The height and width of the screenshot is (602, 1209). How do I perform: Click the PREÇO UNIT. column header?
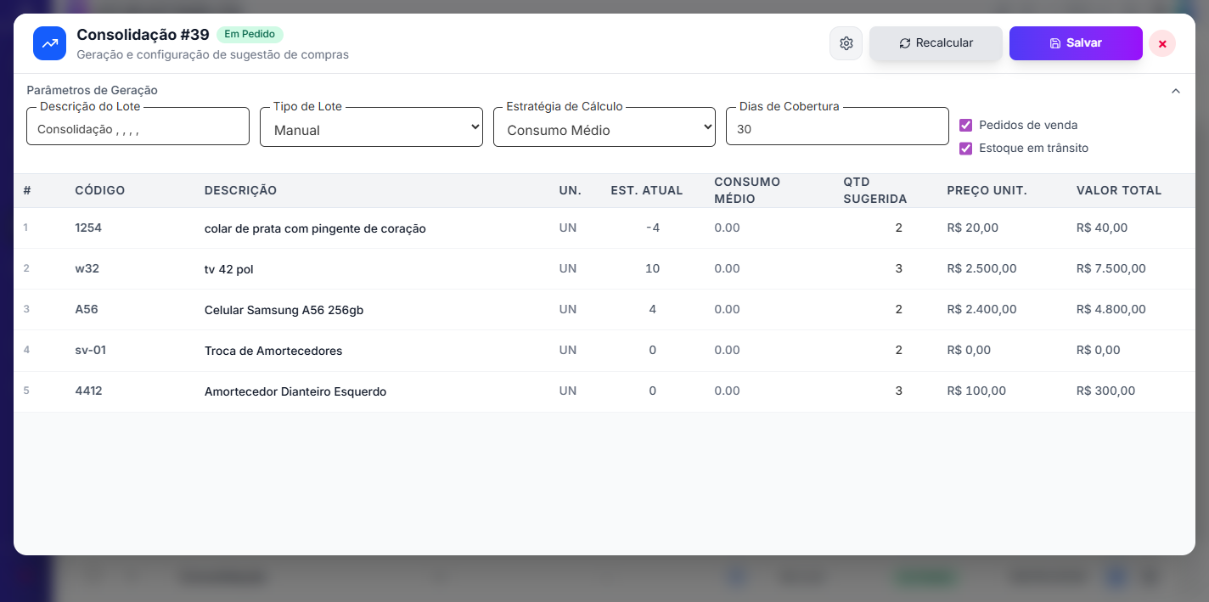click(987, 190)
